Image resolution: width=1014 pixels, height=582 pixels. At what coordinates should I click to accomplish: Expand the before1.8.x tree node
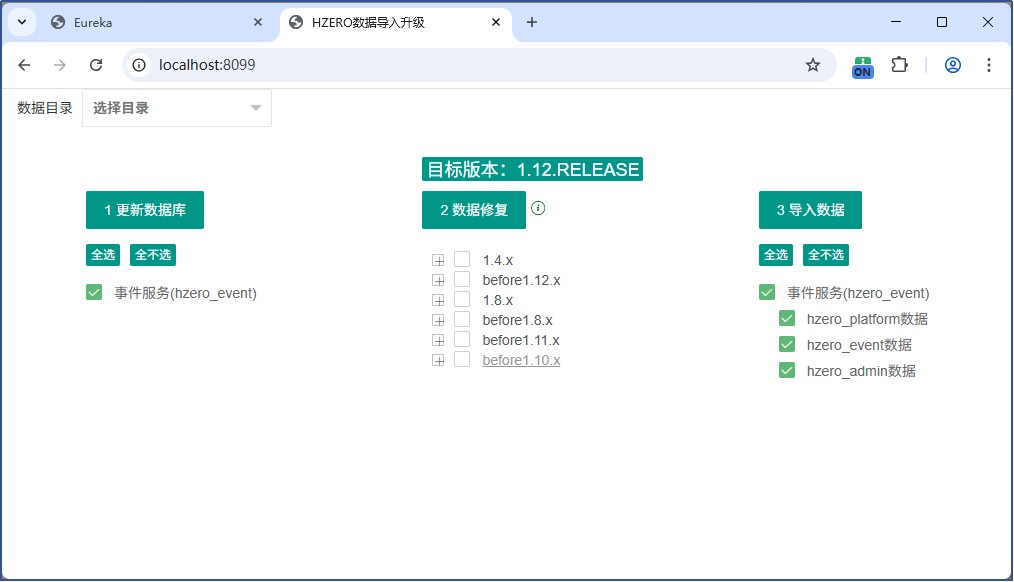click(x=438, y=320)
